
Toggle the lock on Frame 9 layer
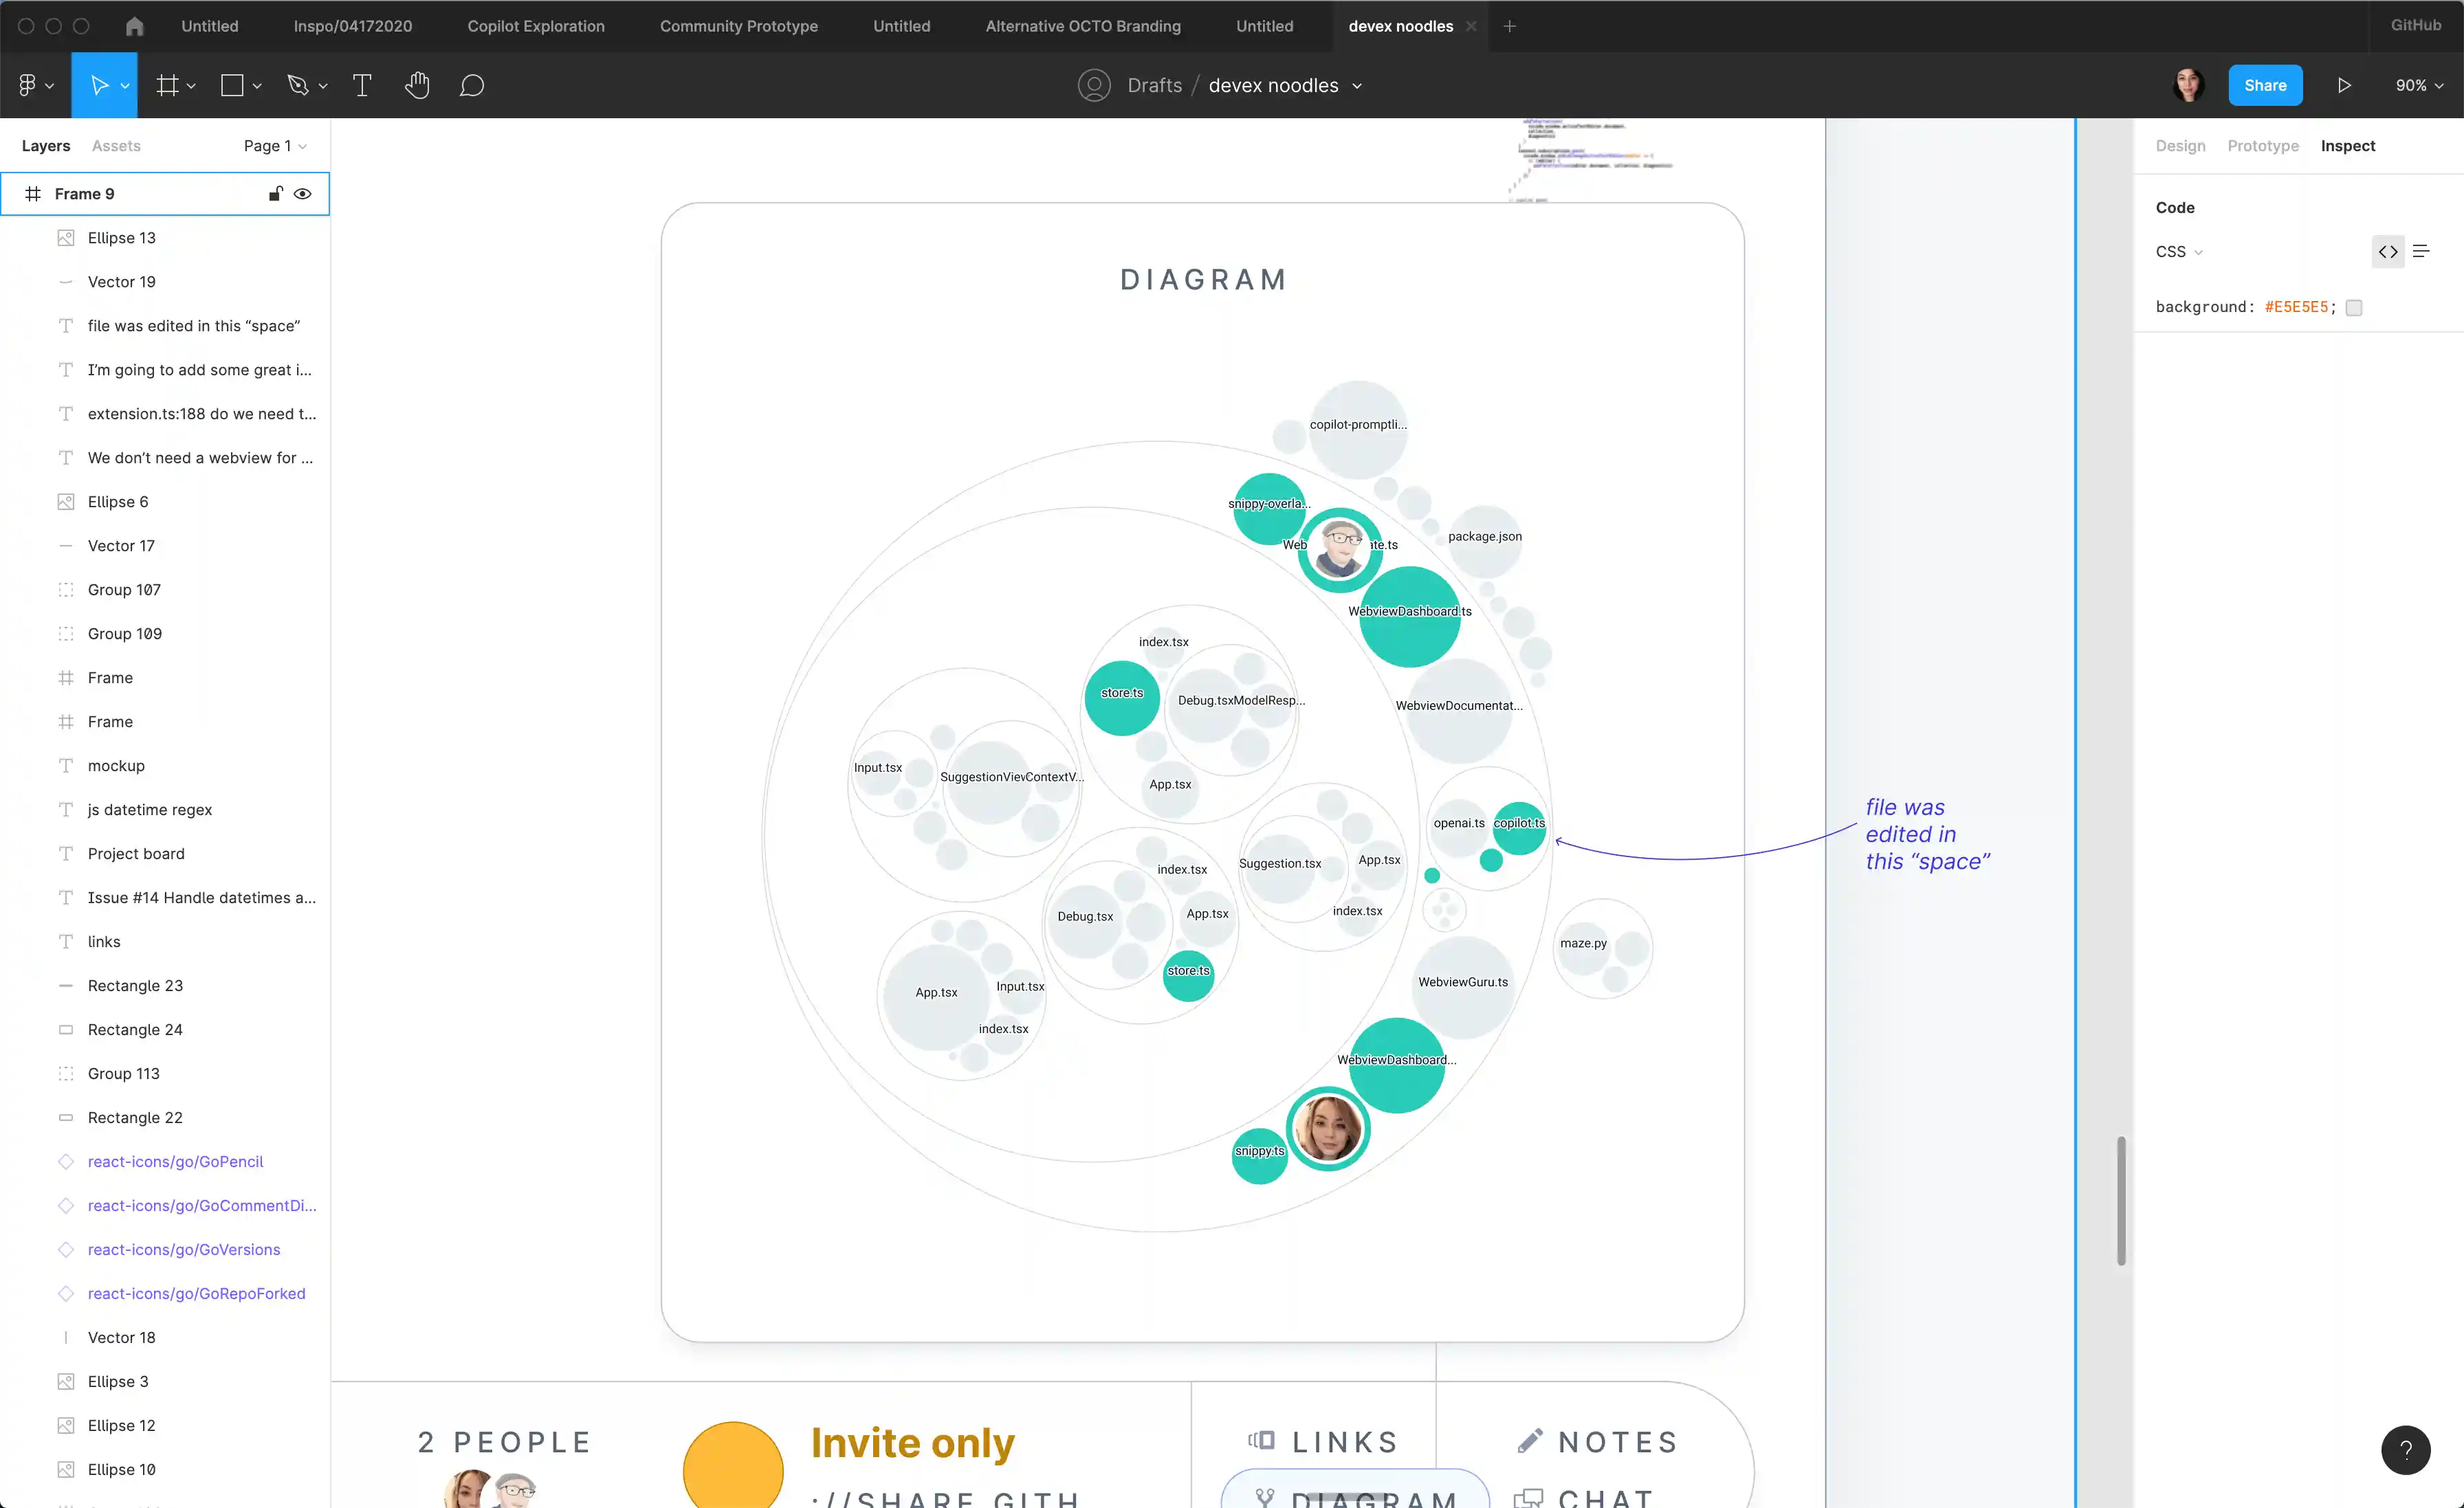click(275, 193)
